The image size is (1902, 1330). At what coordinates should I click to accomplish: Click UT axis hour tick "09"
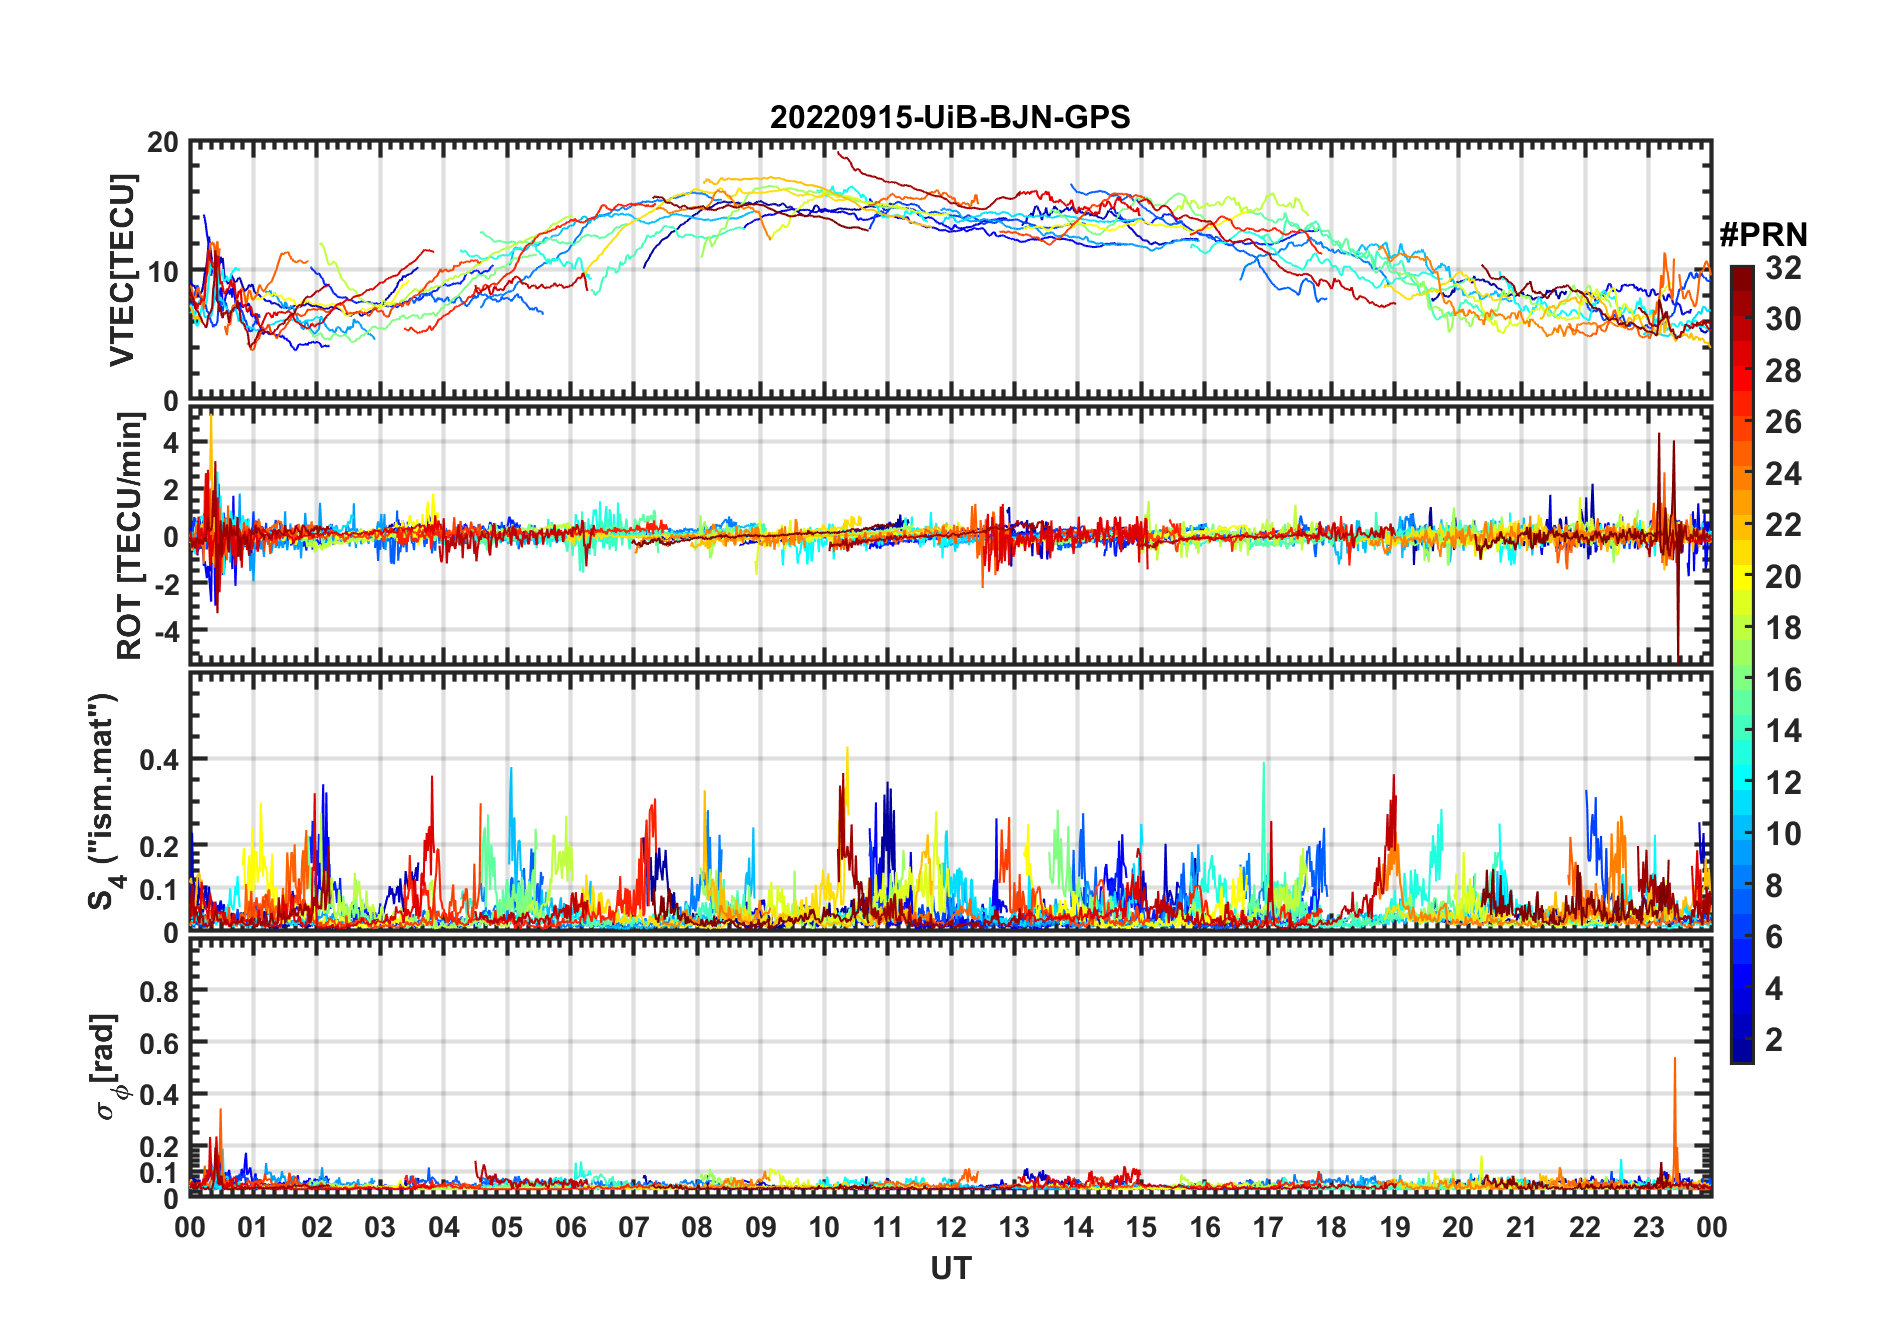point(761,1227)
